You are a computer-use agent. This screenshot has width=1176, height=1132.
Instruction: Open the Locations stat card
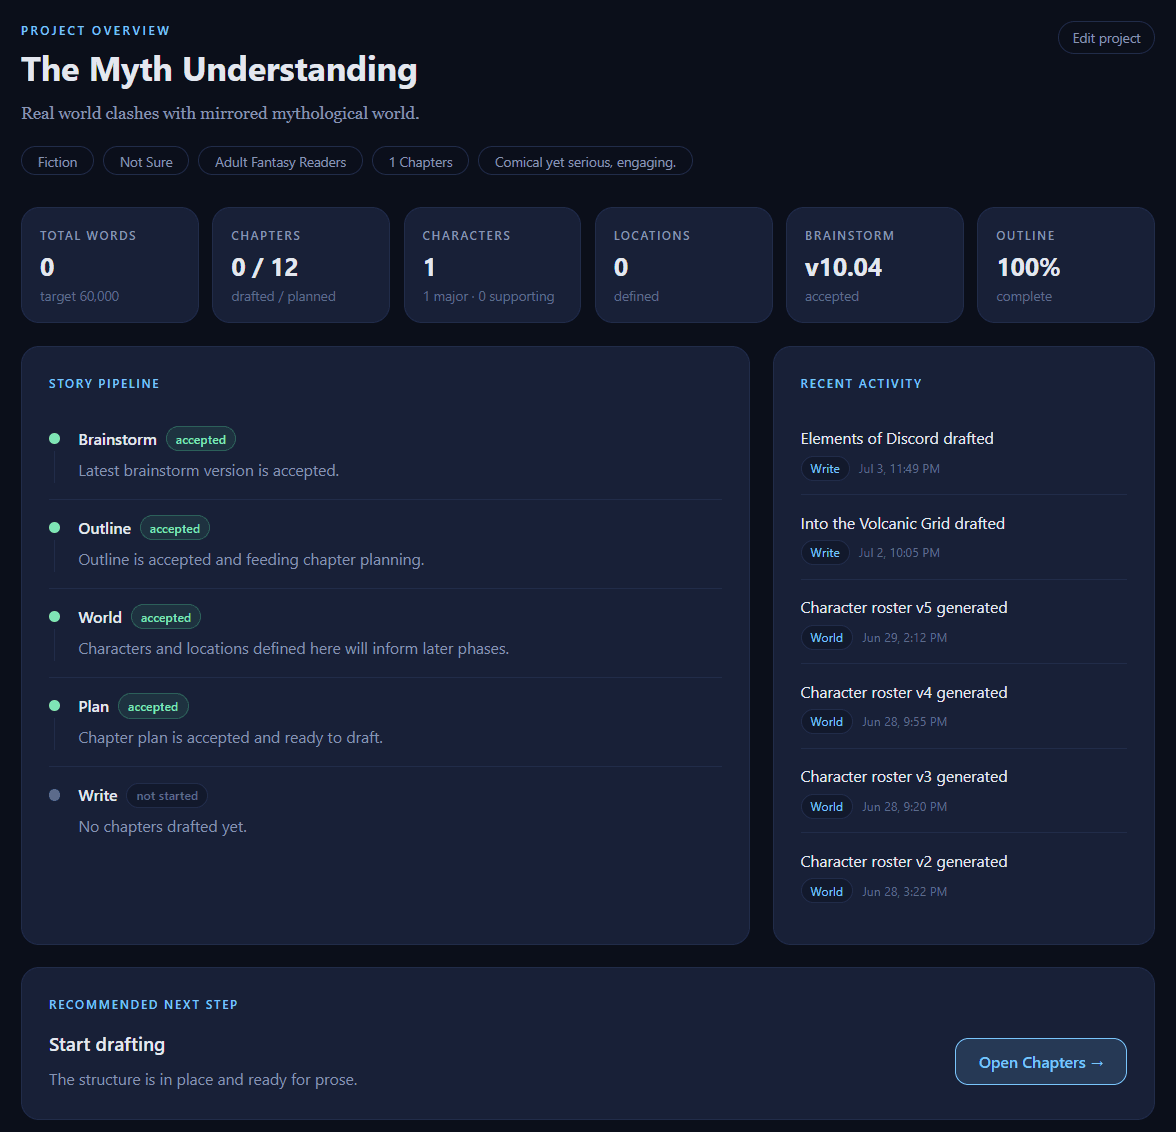pos(683,265)
